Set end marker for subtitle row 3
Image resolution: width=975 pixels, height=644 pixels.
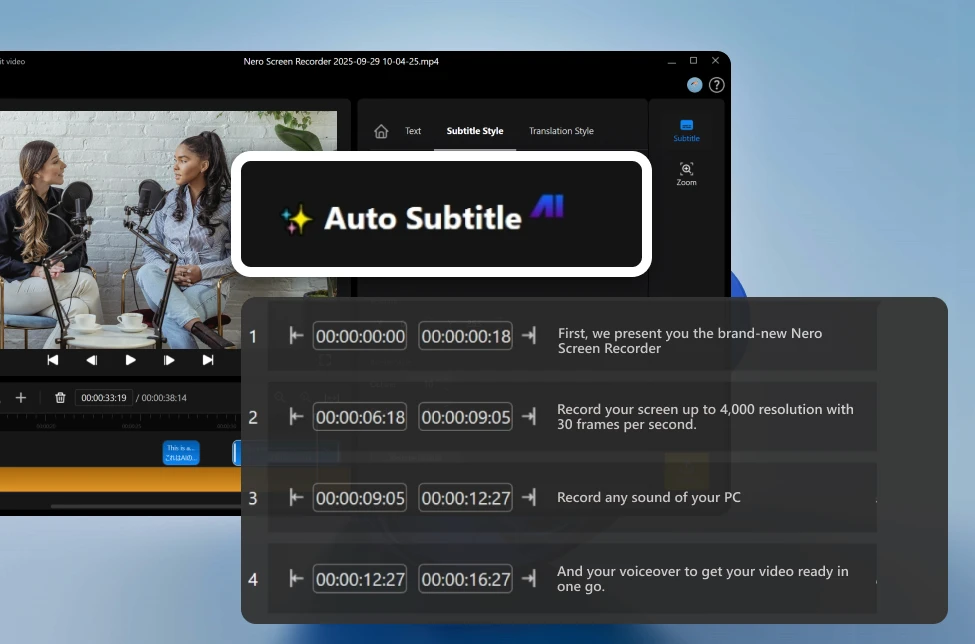[529, 497]
